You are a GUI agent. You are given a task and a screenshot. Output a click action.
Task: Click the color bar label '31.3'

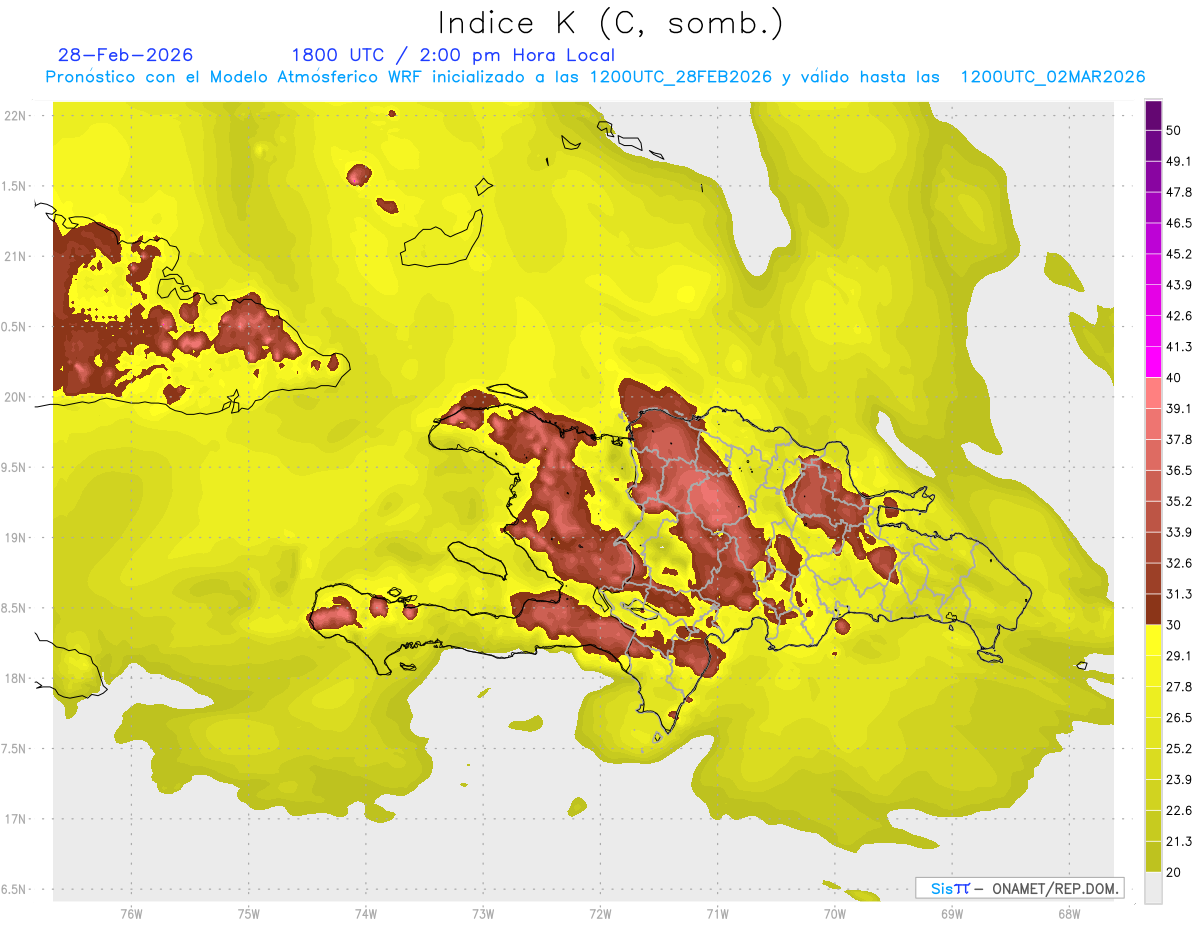pyautogui.click(x=1179, y=594)
